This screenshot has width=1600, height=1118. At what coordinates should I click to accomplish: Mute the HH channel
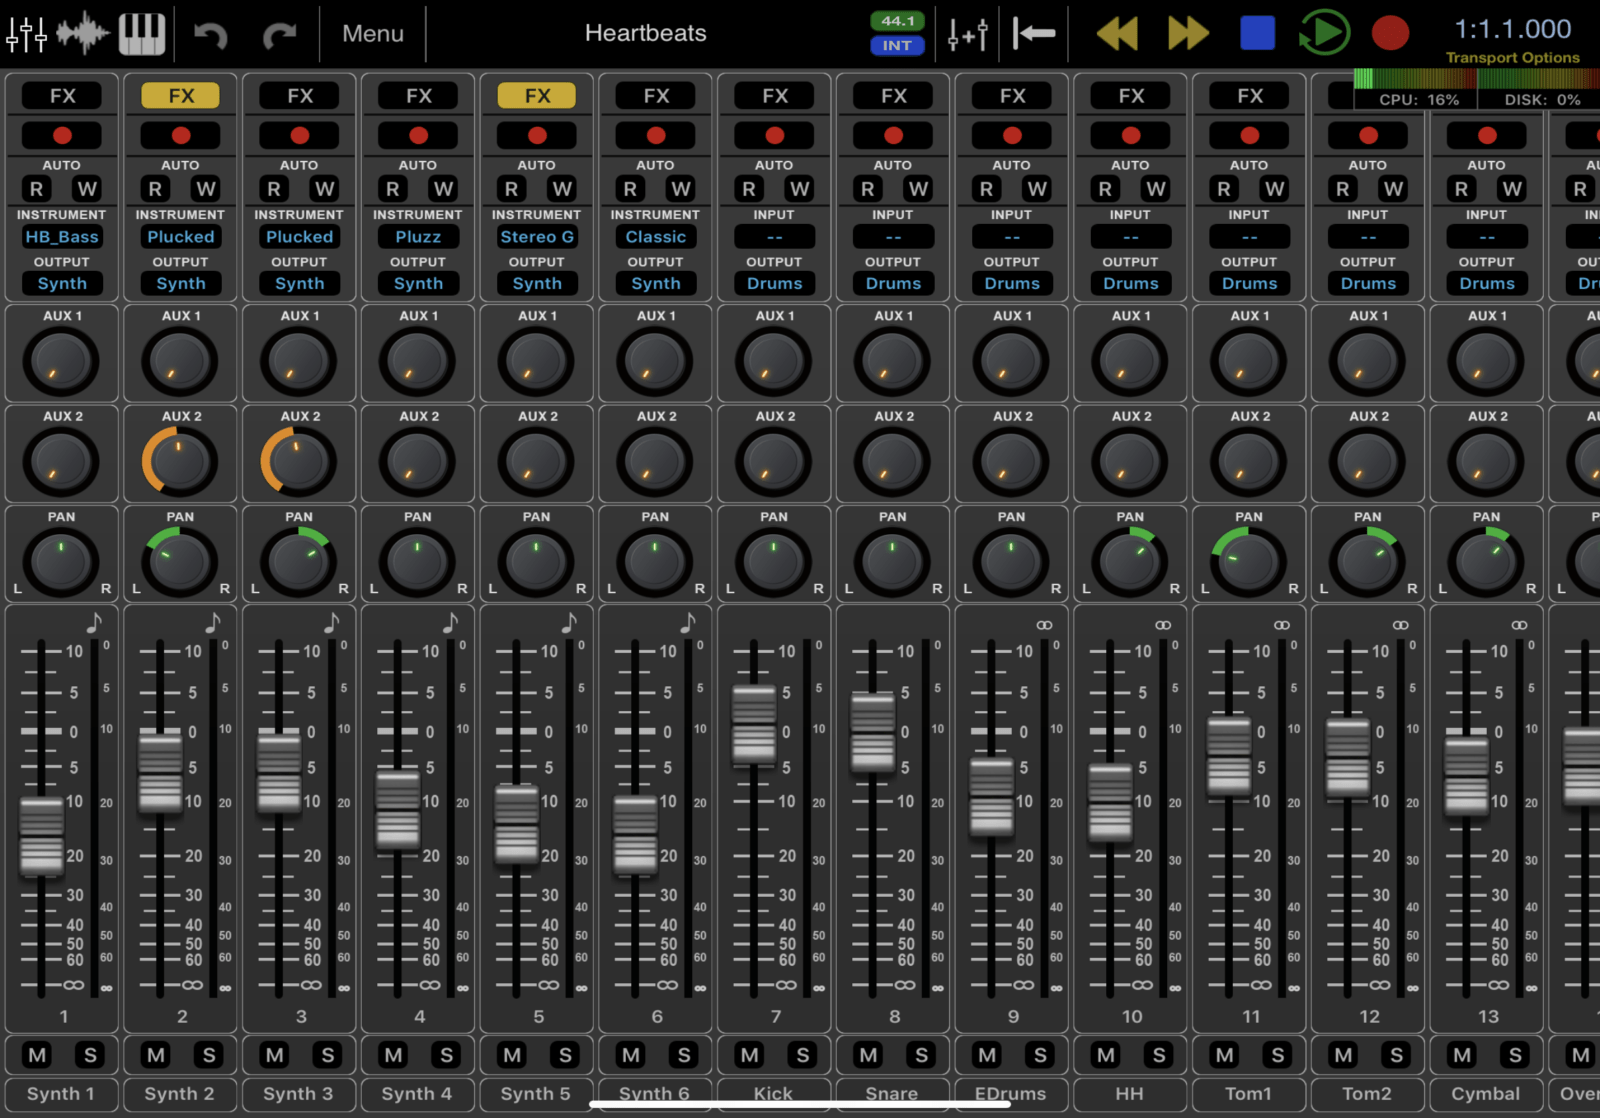click(1106, 1055)
